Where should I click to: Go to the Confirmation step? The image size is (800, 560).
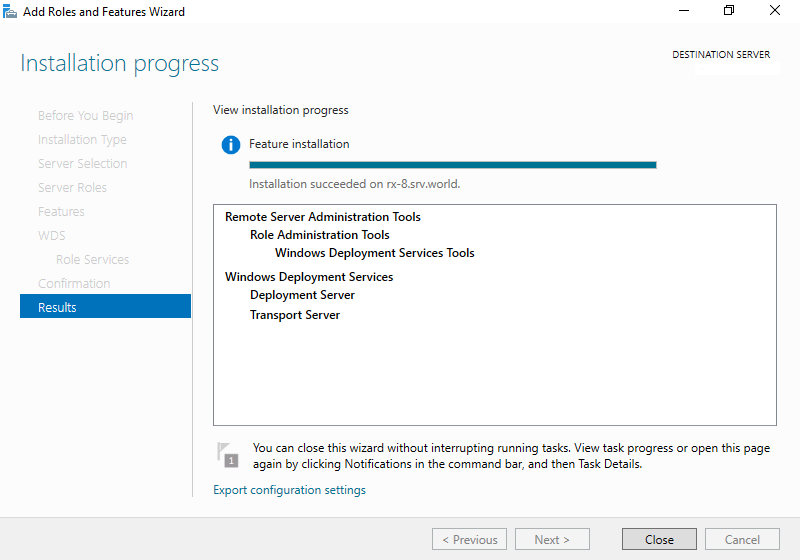(x=74, y=284)
